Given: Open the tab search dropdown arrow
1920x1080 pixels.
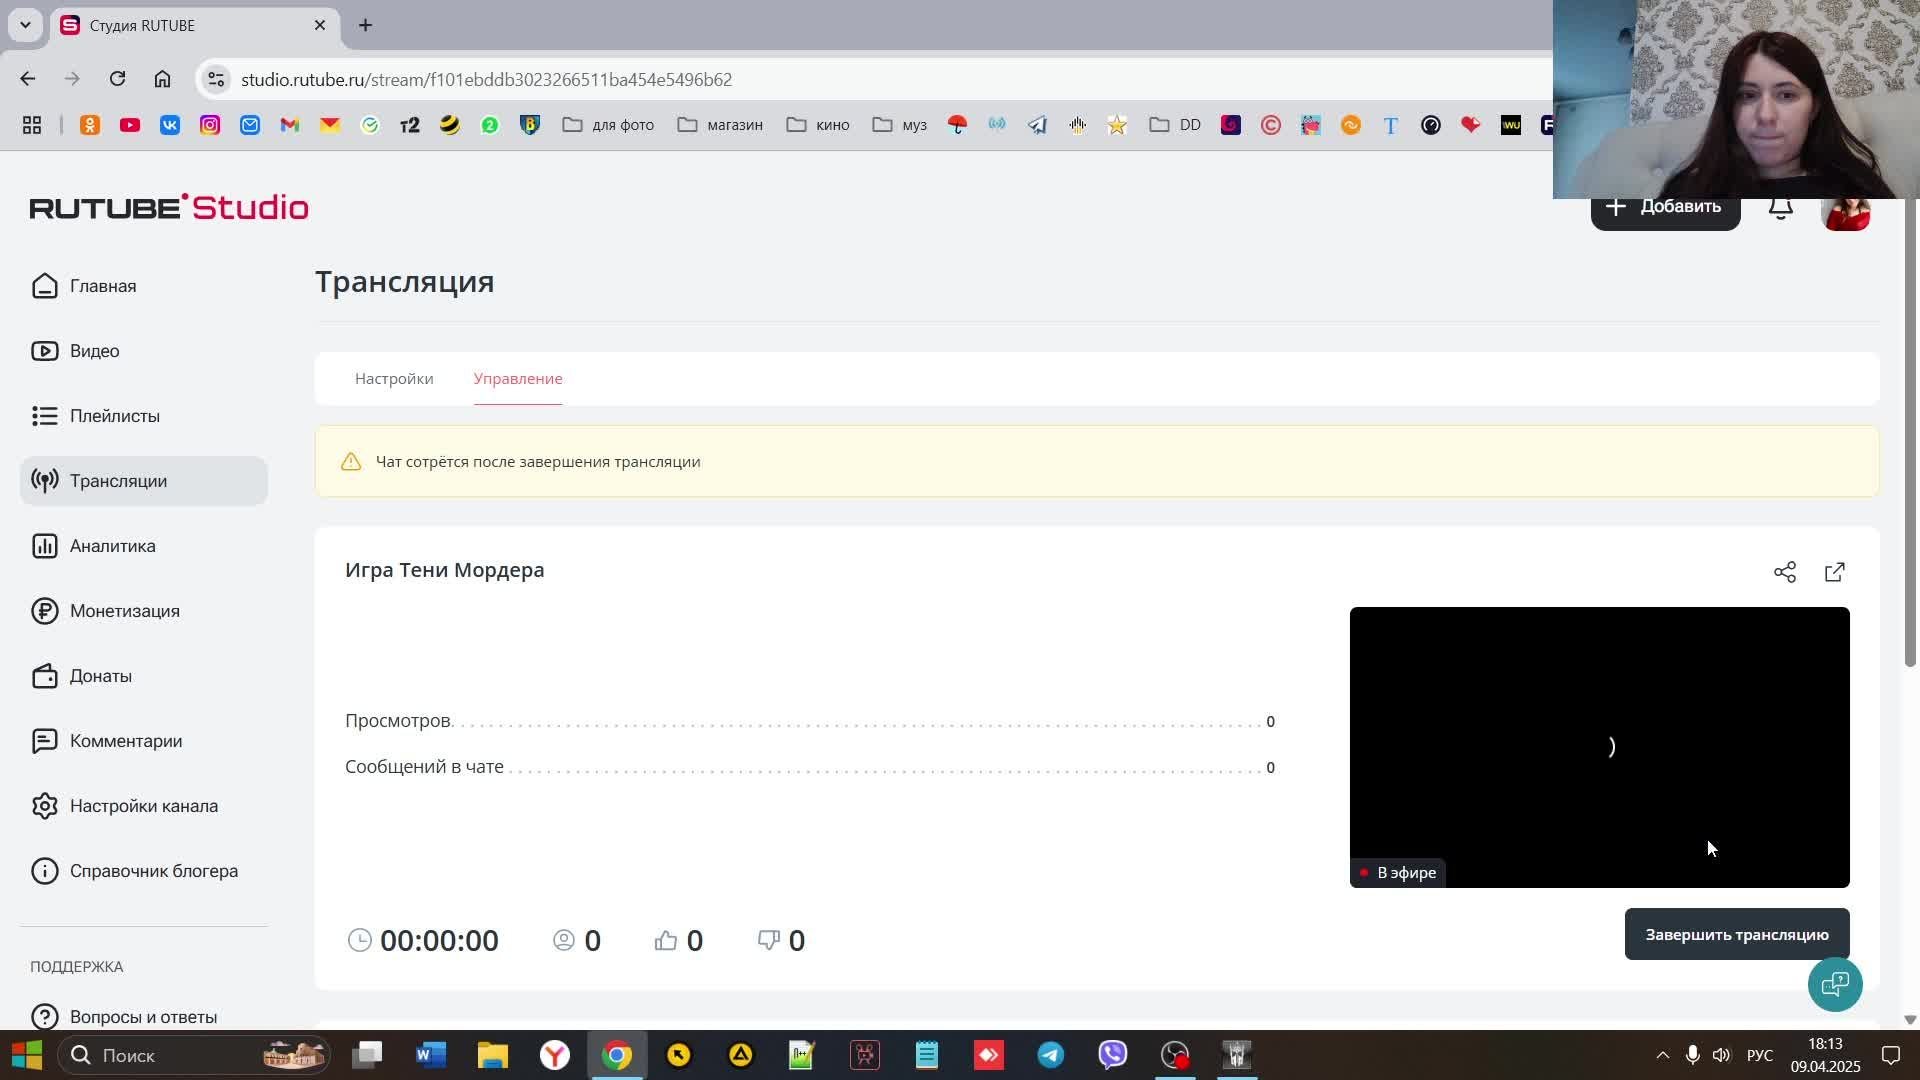Looking at the screenshot, I should tap(25, 25).
